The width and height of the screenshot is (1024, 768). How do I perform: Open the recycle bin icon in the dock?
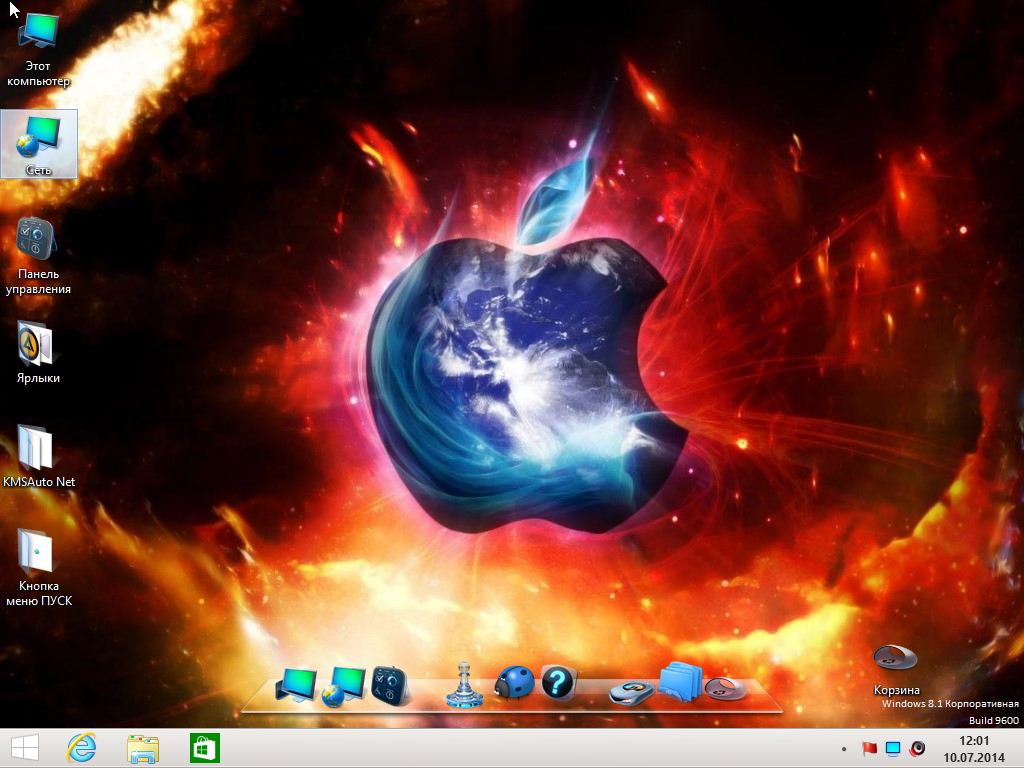point(726,688)
